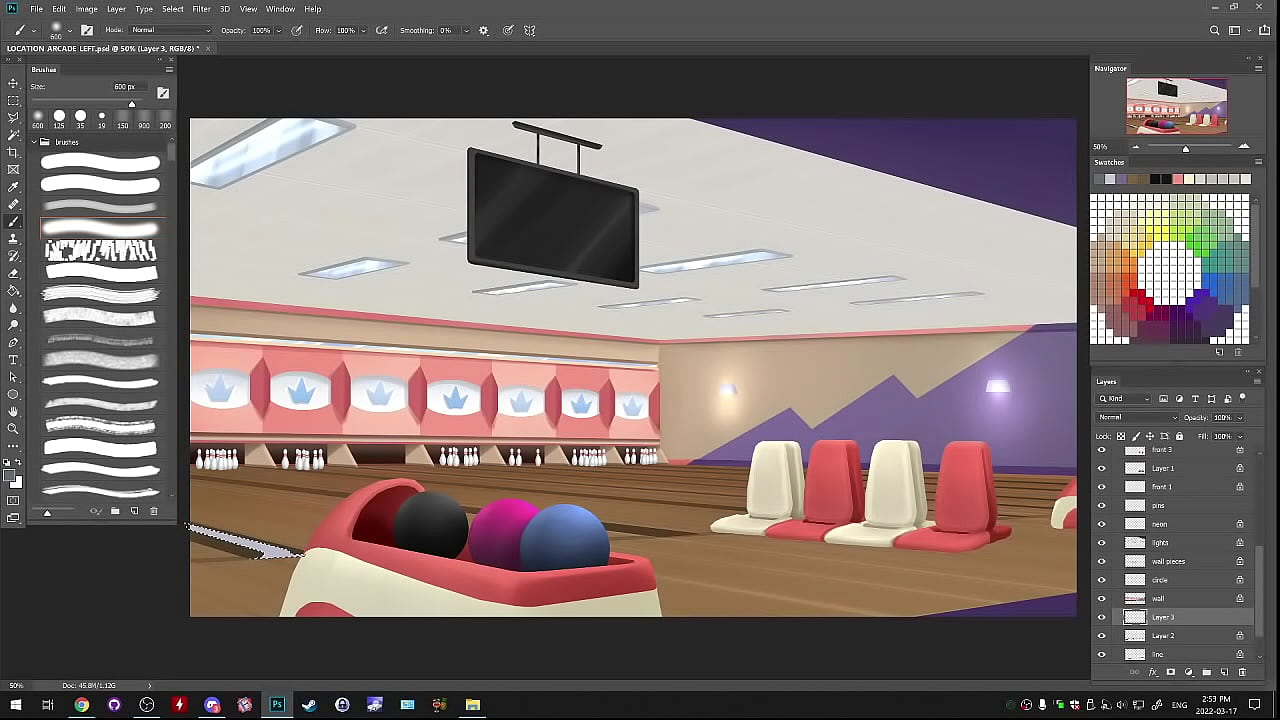Open layer blending mode dropdown
This screenshot has width=1280, height=720.
[x=1137, y=417]
